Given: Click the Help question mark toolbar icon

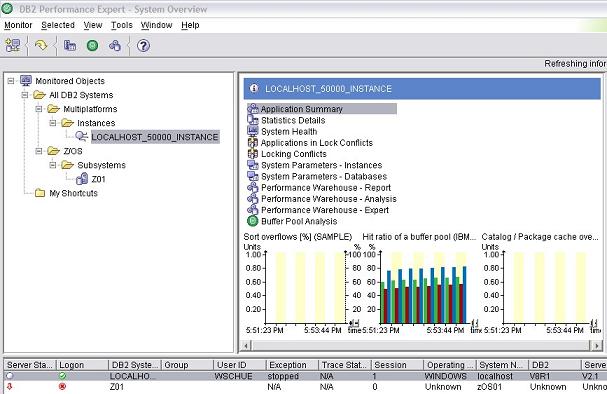Looking at the screenshot, I should tap(143, 46).
